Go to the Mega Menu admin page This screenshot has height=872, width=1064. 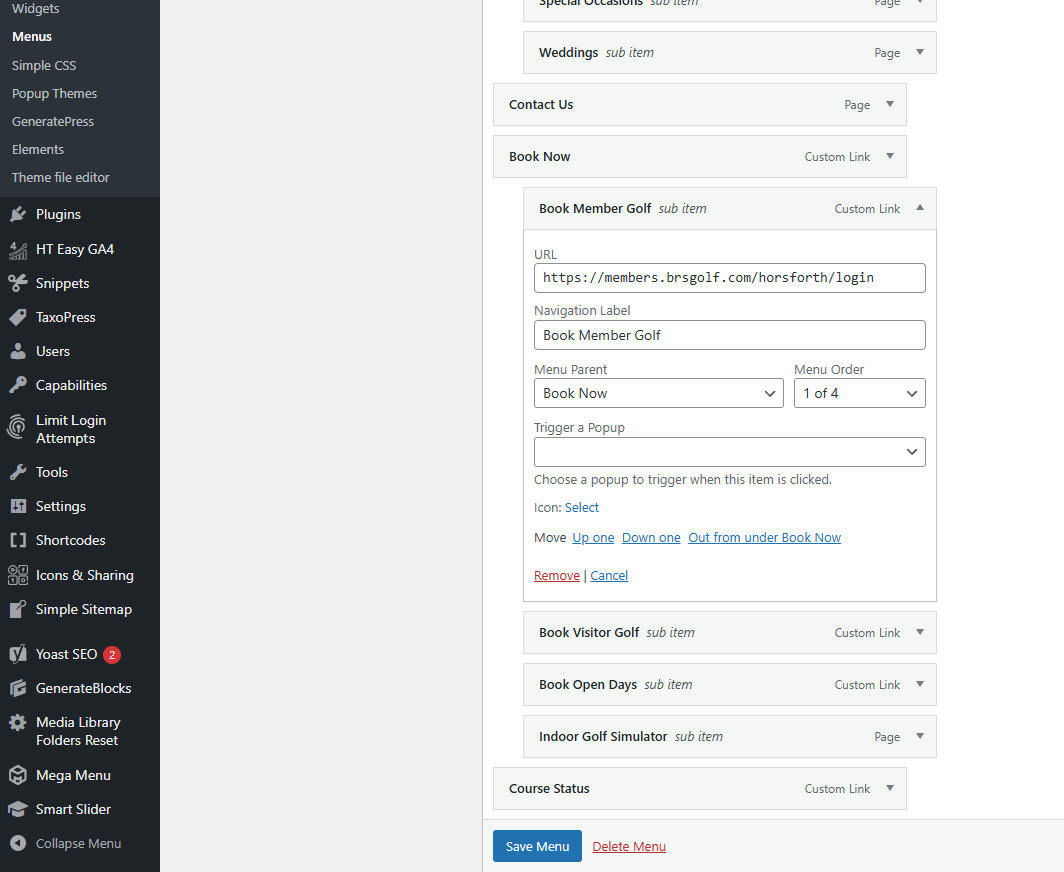pyautogui.click(x=73, y=776)
